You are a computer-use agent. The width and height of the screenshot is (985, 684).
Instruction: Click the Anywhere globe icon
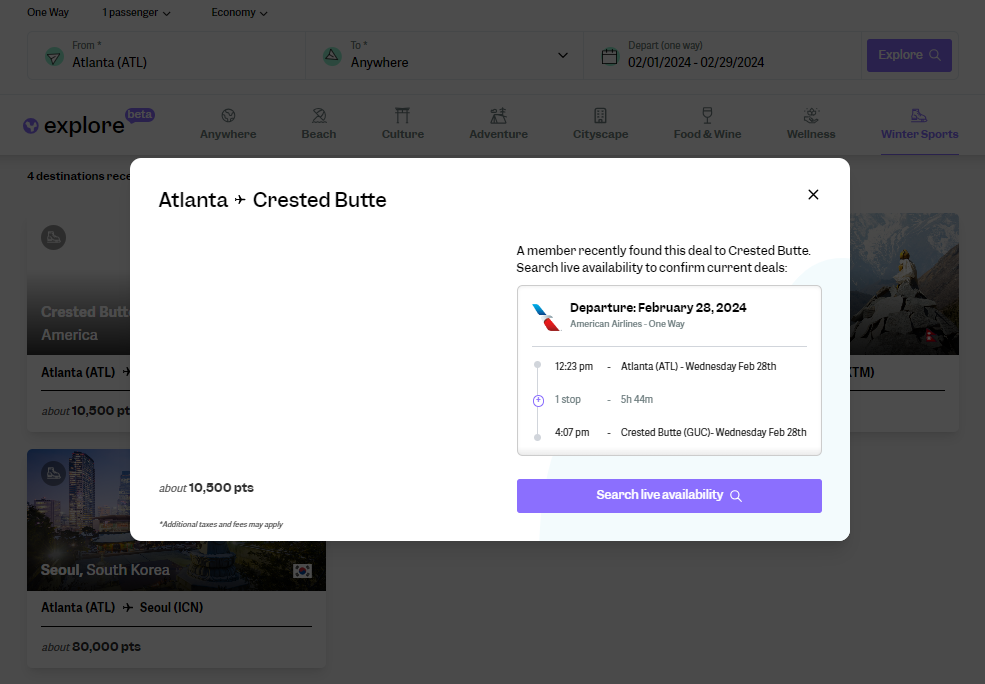click(227, 115)
